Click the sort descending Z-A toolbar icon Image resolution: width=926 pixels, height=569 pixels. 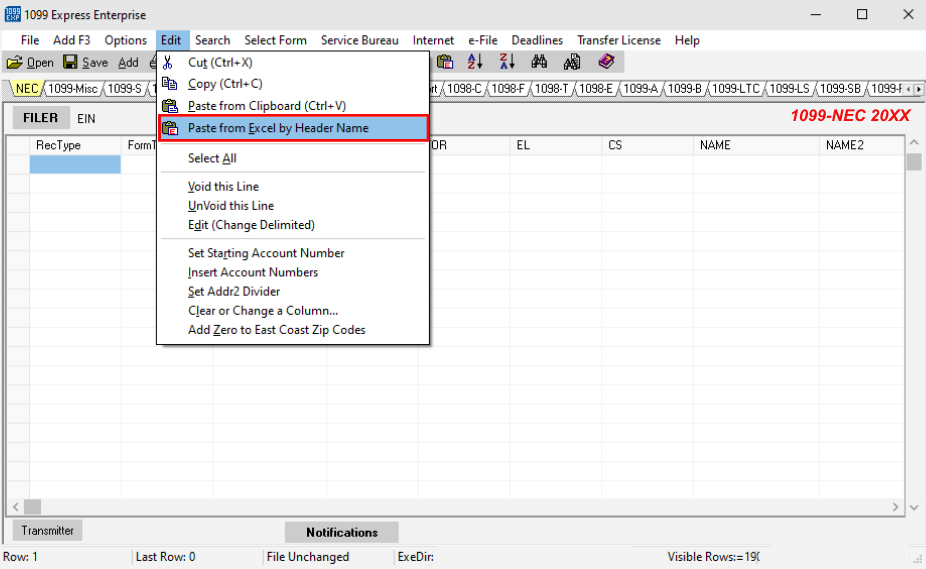pyautogui.click(x=507, y=61)
